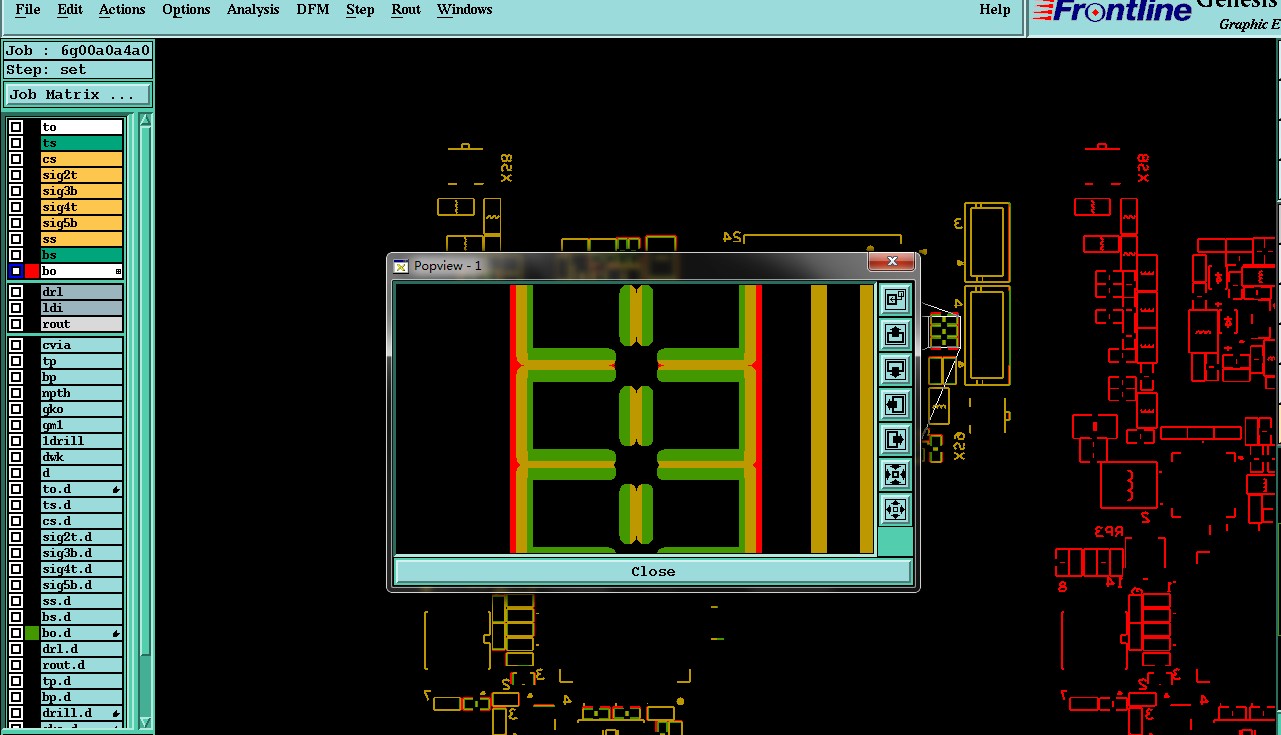Image resolution: width=1281 pixels, height=735 pixels.
Task: Pan up in the Popview window
Action: [x=895, y=335]
